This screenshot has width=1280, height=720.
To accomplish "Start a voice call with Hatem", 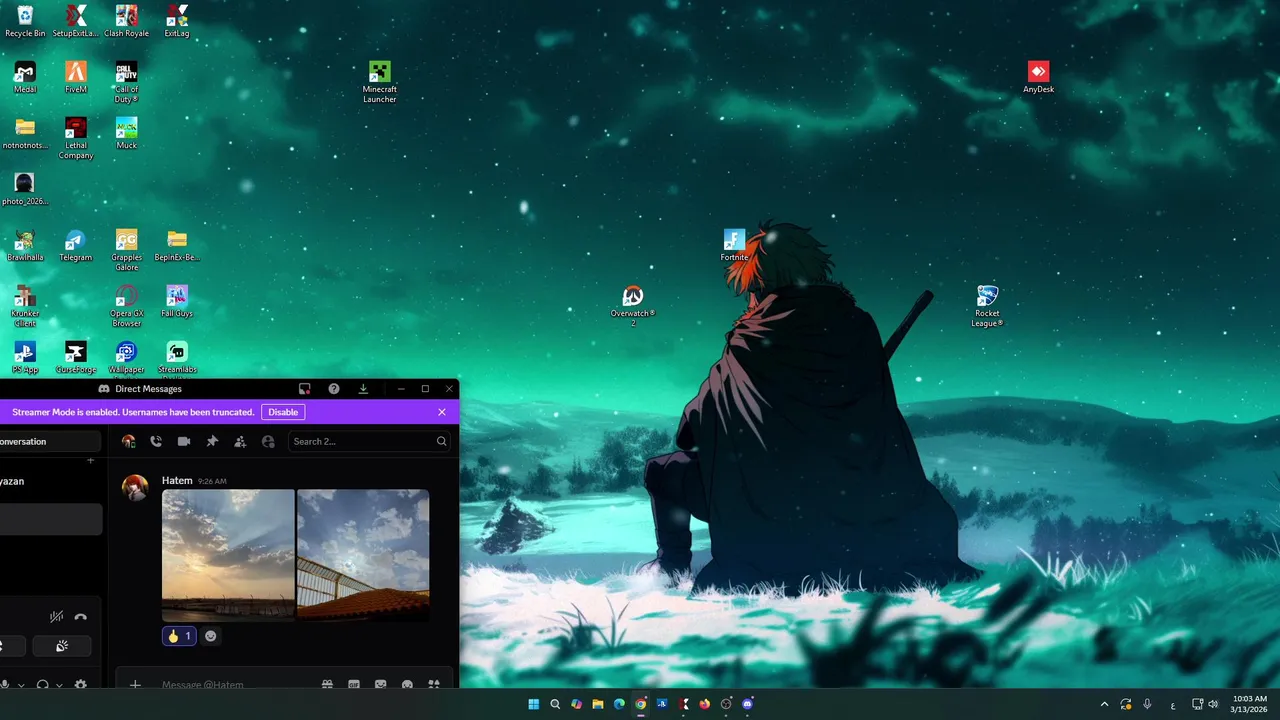I will [x=156, y=441].
